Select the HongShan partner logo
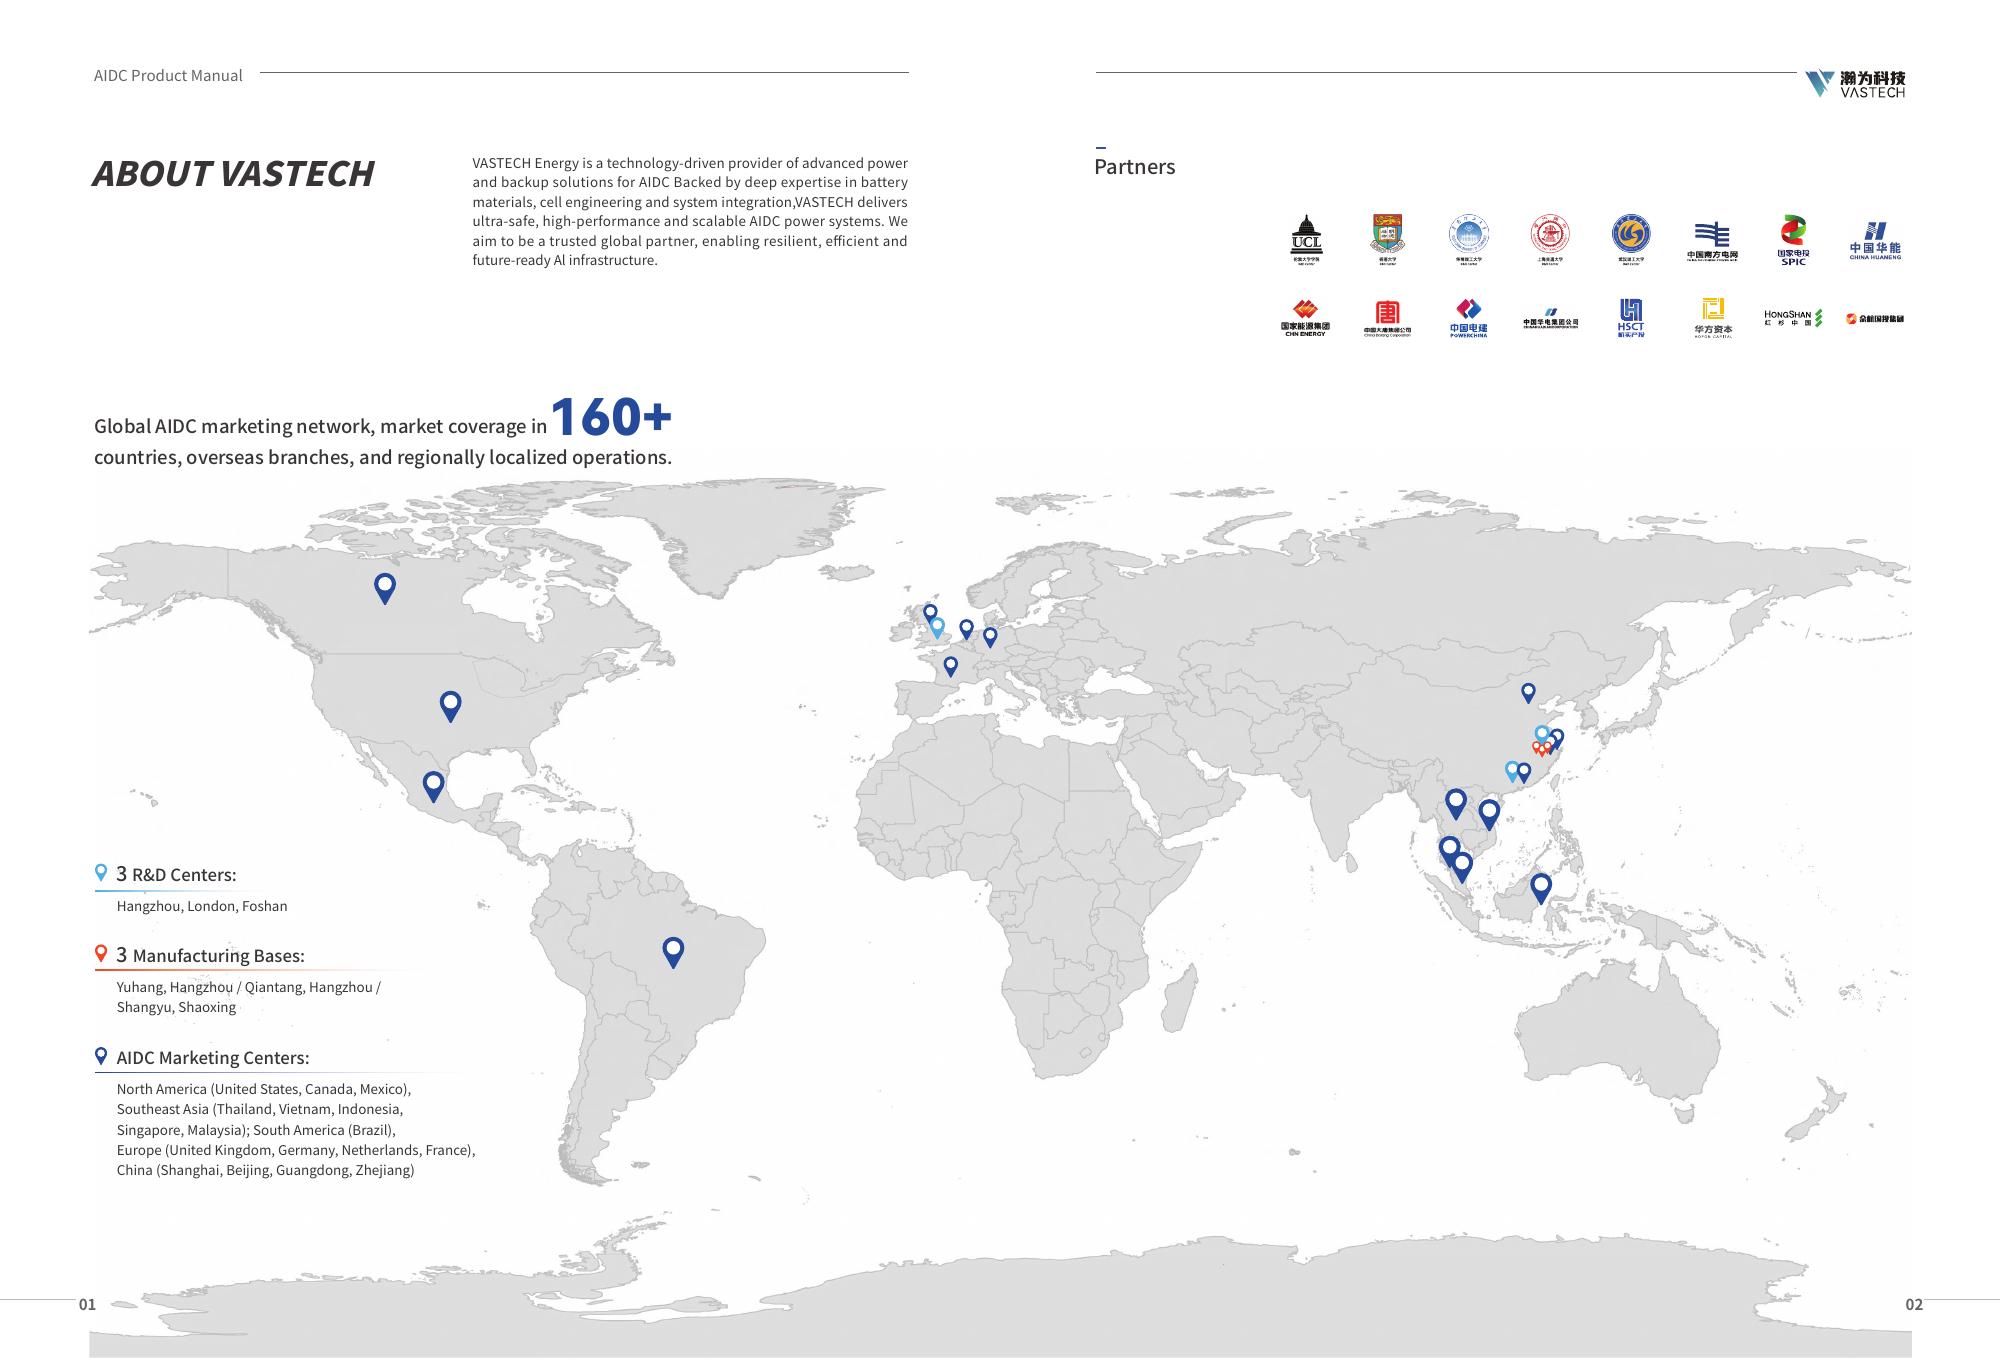The height and width of the screenshot is (1358, 2000). (1793, 318)
